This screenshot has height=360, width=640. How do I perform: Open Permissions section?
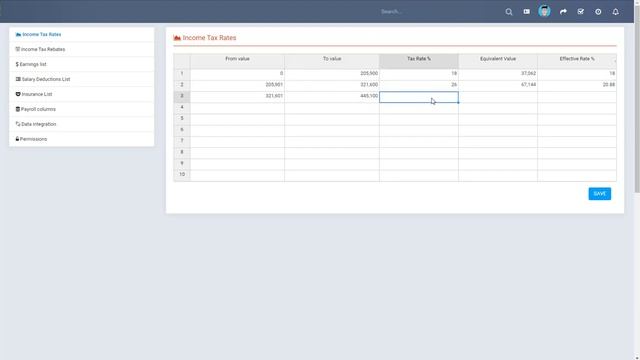(82, 139)
